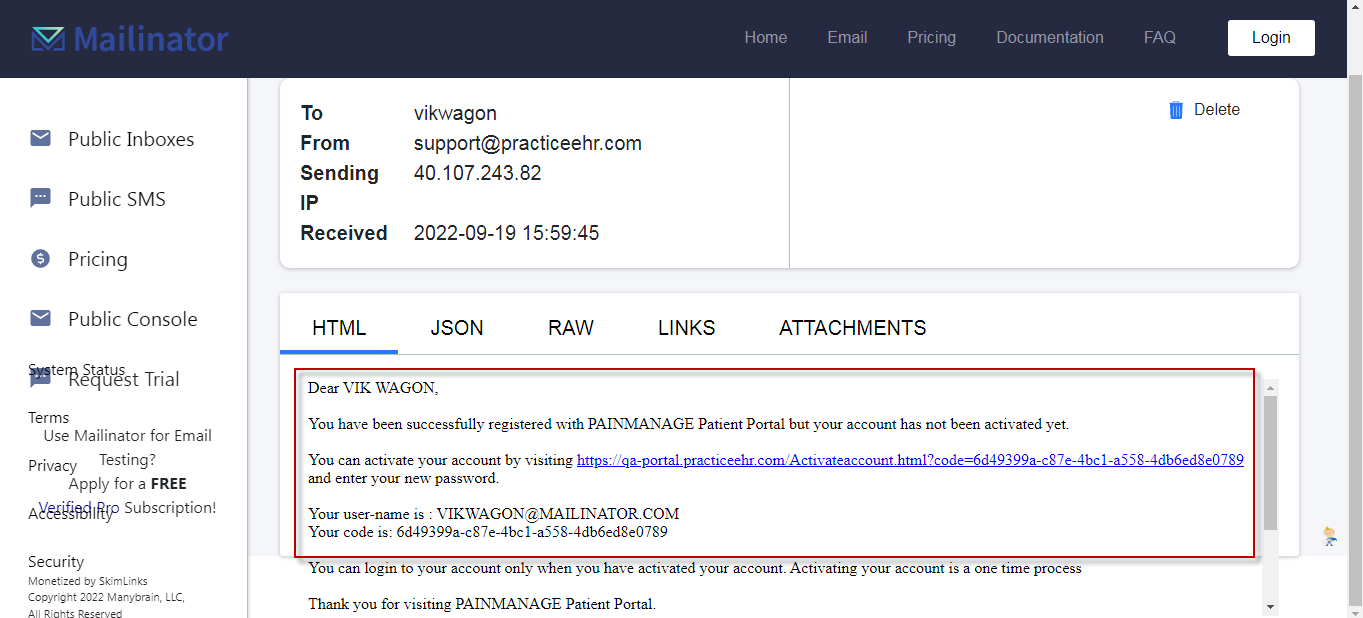Open Home in the top navigation
The height and width of the screenshot is (618, 1363).
tap(766, 37)
